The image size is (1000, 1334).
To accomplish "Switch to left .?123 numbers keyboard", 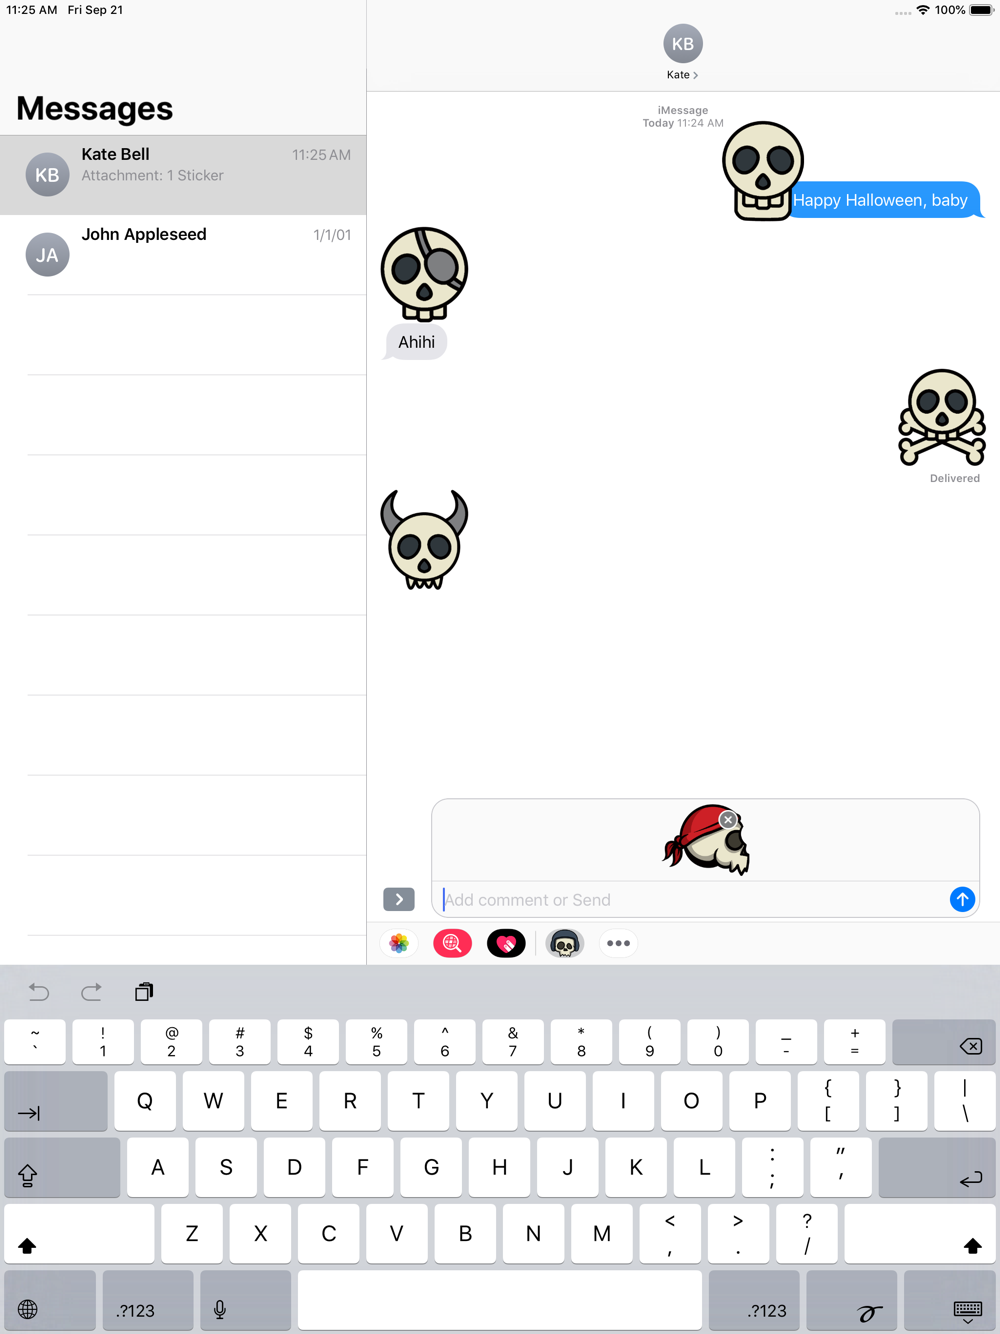I will tap(148, 1301).
